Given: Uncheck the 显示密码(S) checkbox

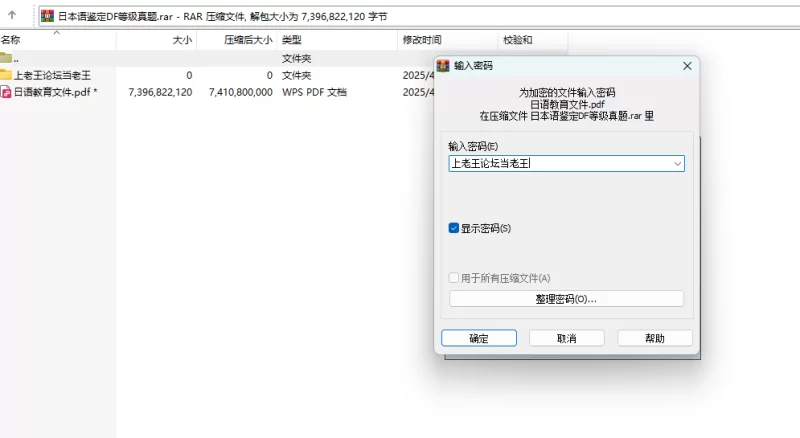Looking at the screenshot, I should click(x=454, y=228).
